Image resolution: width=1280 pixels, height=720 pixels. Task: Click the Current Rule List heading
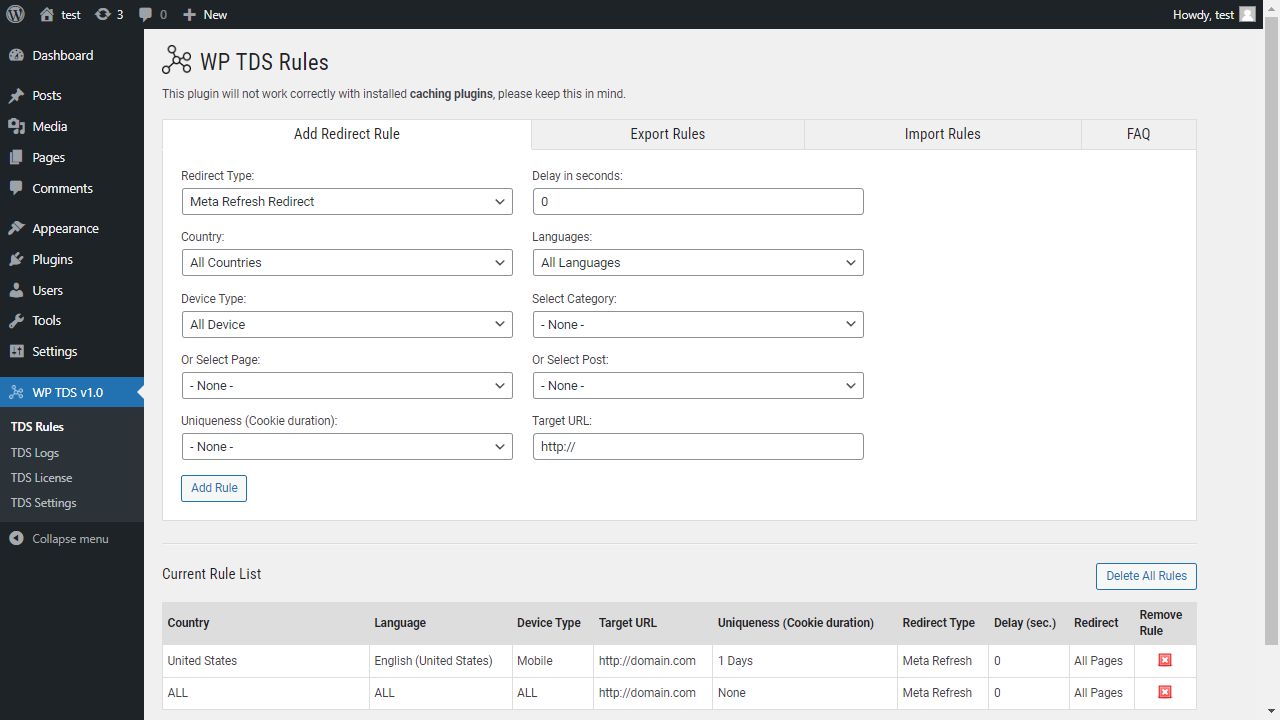212,574
